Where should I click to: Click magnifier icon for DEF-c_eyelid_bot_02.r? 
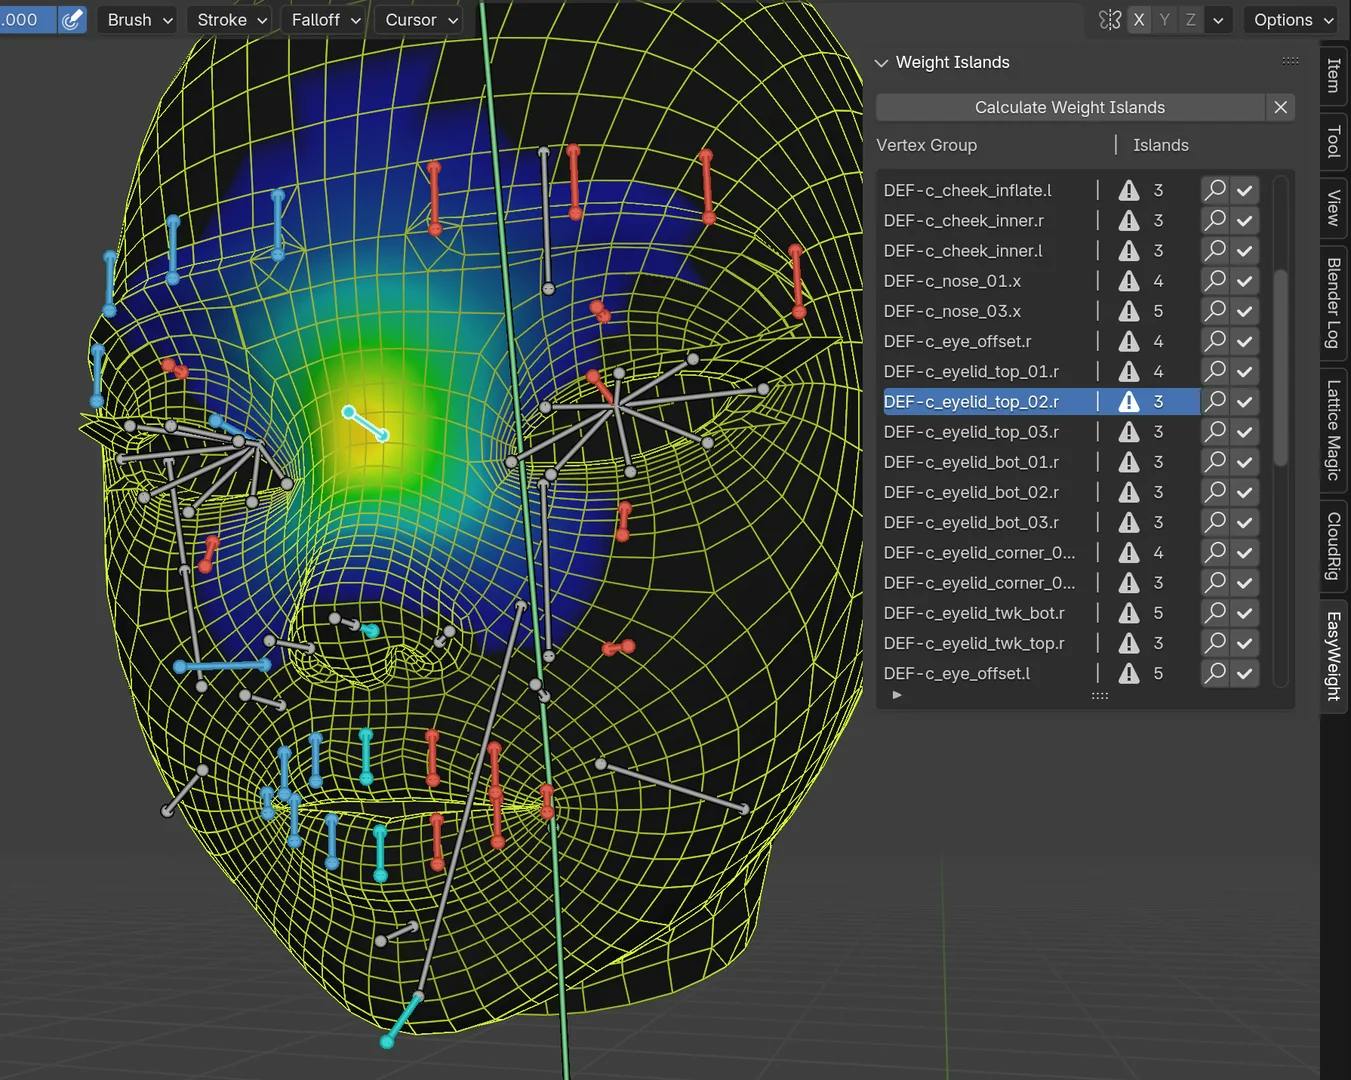click(1214, 492)
